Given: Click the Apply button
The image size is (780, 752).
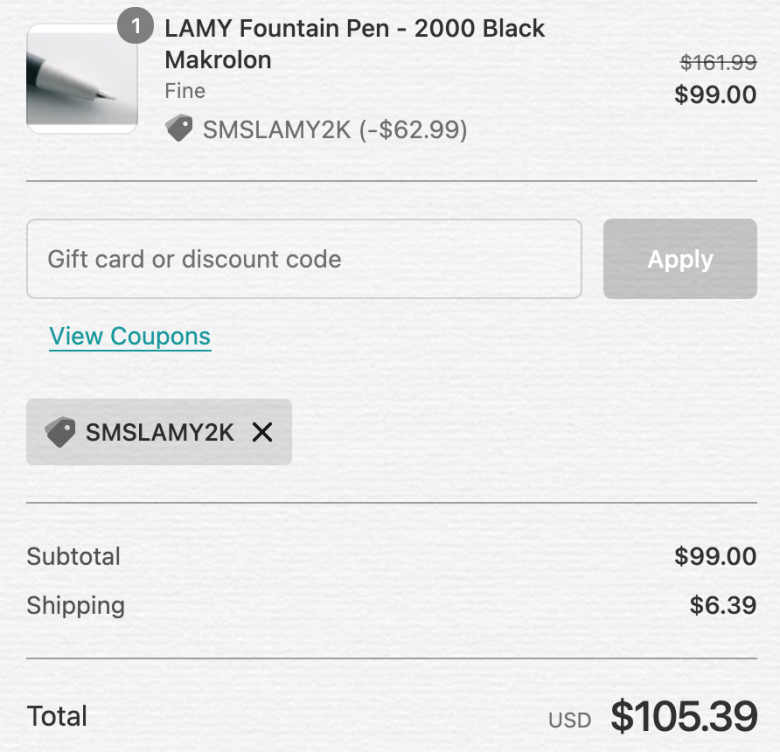Looking at the screenshot, I should [x=680, y=259].
